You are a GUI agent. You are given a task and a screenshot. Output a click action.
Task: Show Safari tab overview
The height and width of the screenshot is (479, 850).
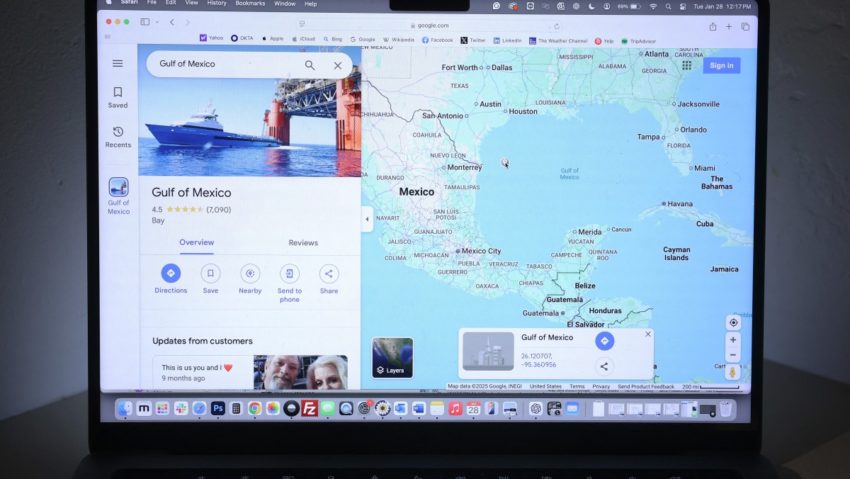click(x=745, y=27)
